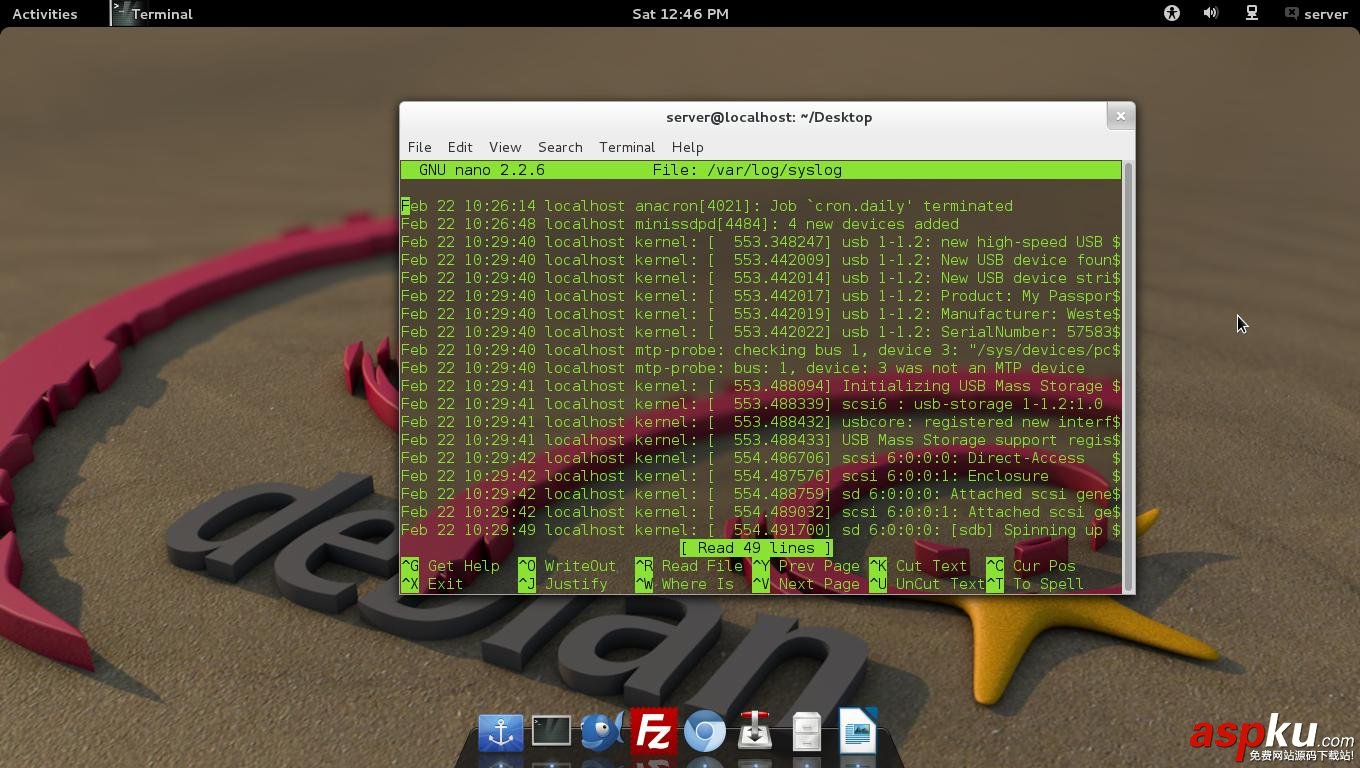Viewport: 1360px width, 768px height.
Task: Open the anchor dock launcher icon
Action: tap(501, 732)
